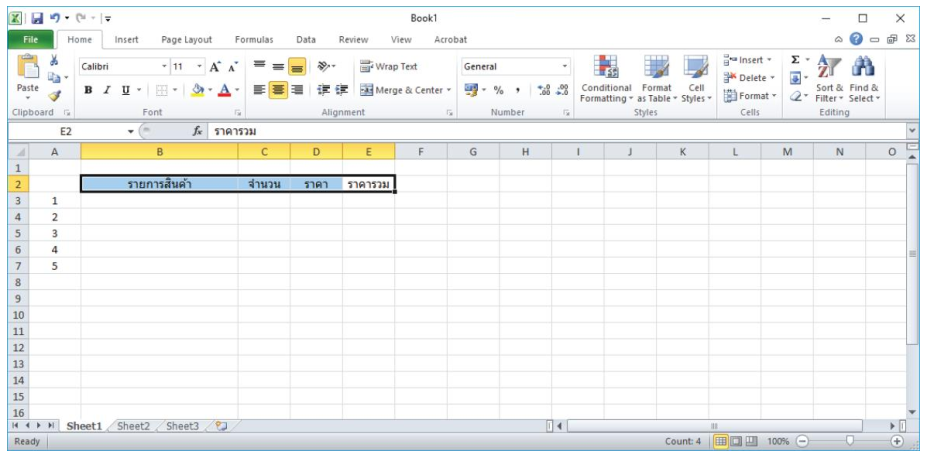Open the Page Layout ribbon tab
Viewport: 925px width, 459px height.
186,40
